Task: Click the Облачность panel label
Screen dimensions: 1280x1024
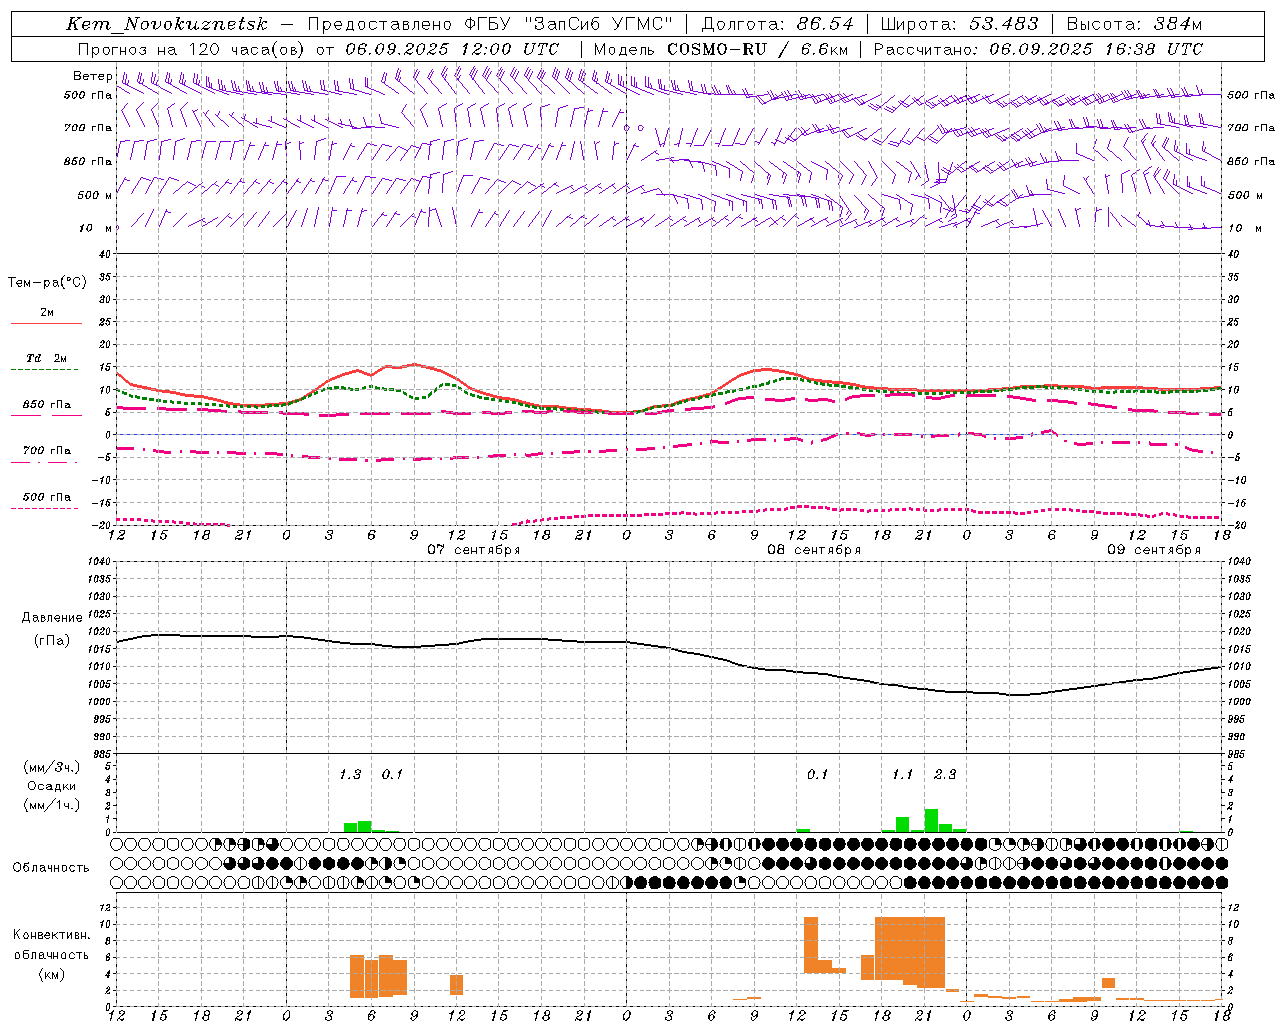Action: pos(51,868)
